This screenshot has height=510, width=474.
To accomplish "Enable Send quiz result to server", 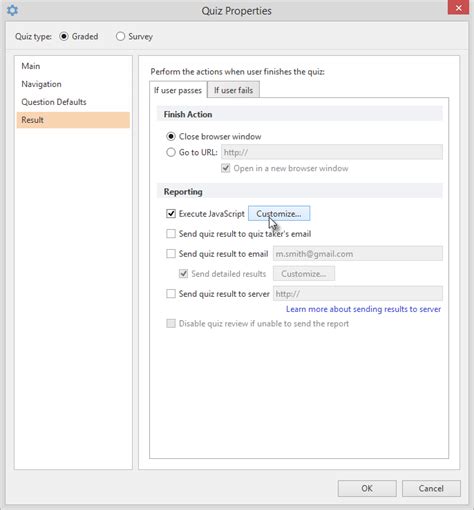I will coord(171,294).
